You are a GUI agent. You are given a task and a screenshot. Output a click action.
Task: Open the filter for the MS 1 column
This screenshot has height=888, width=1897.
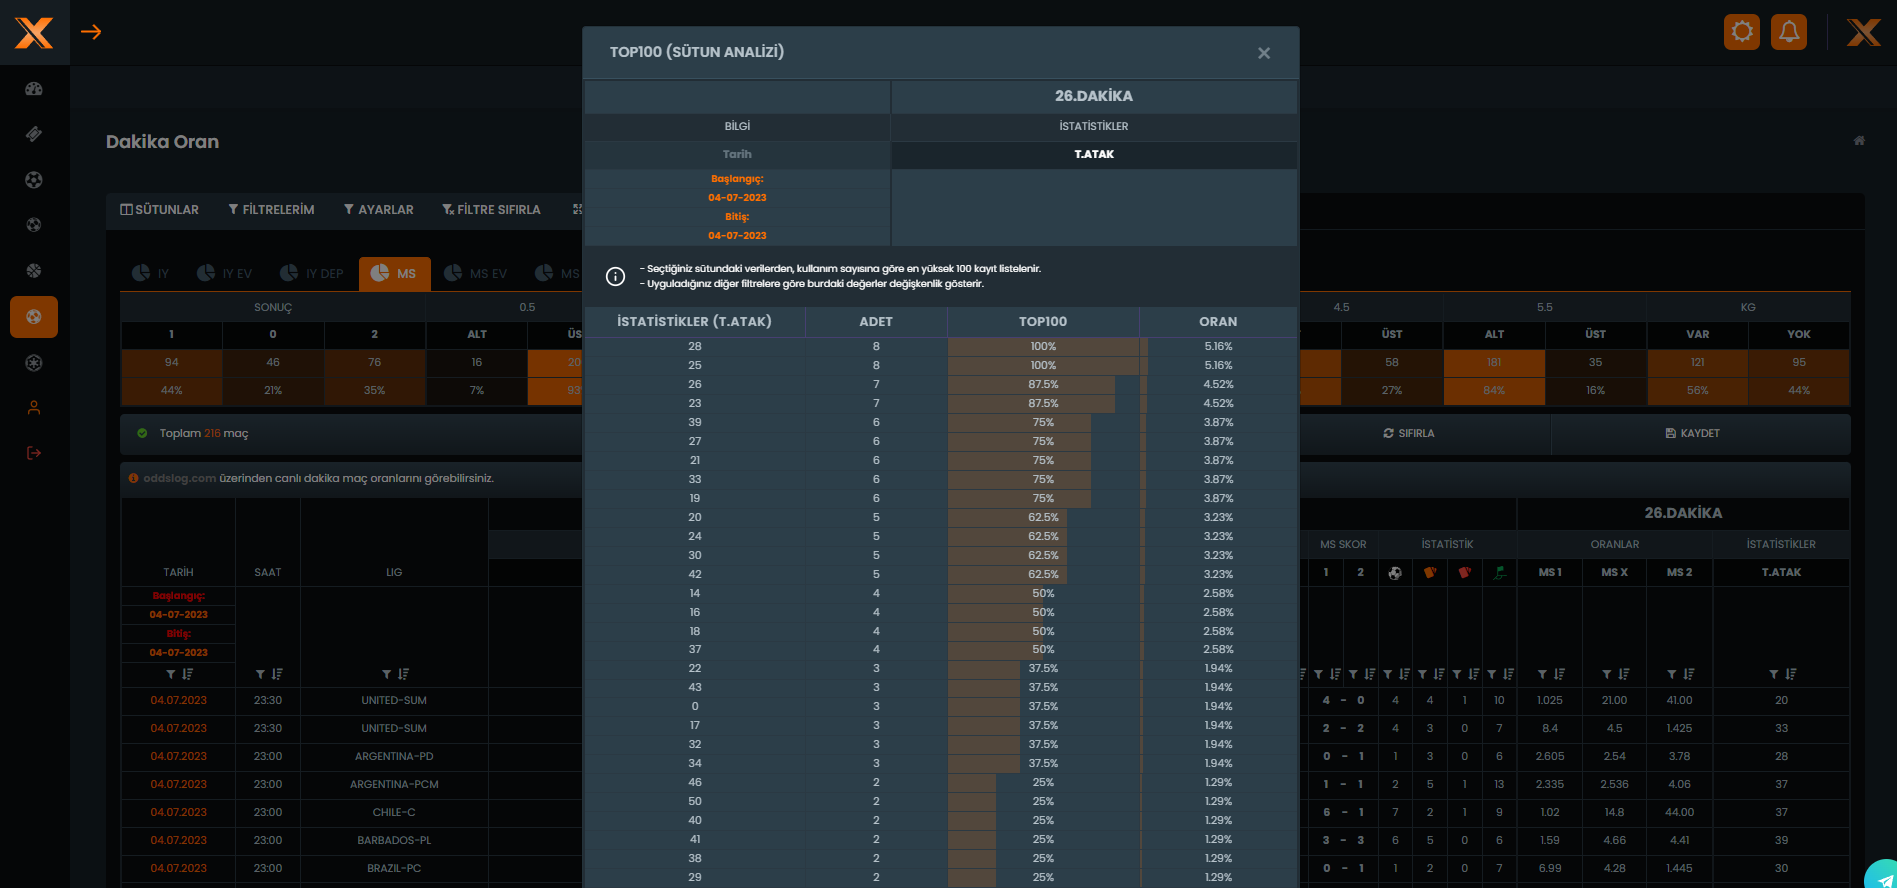point(1542,674)
